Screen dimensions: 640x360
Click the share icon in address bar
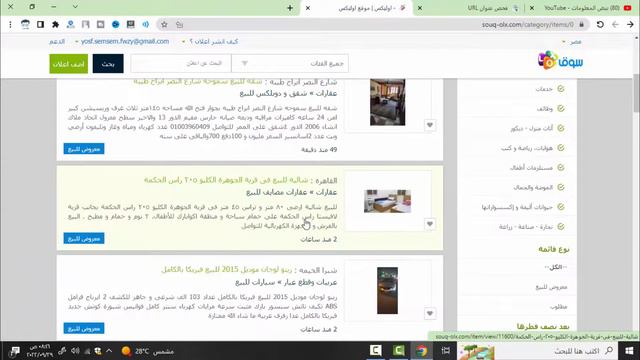click(x=180, y=24)
